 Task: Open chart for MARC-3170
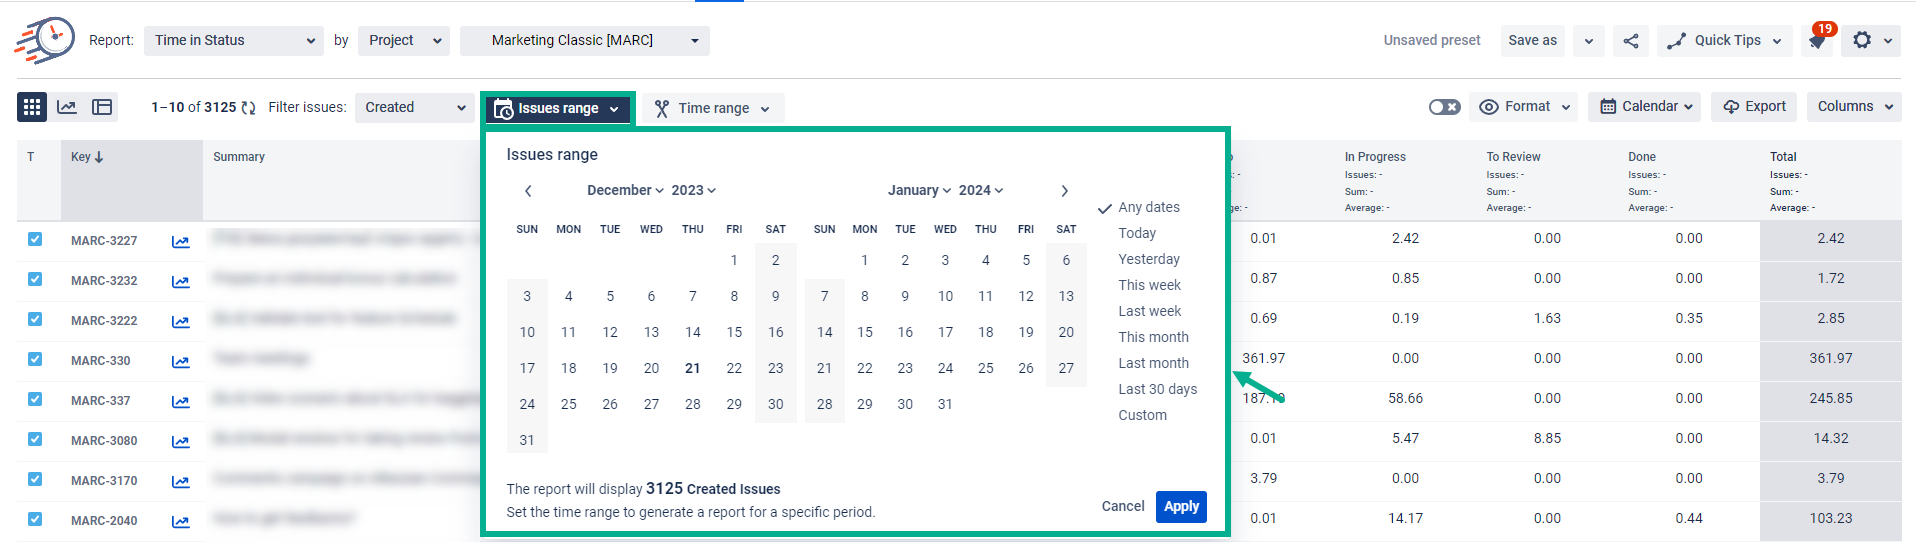point(180,481)
